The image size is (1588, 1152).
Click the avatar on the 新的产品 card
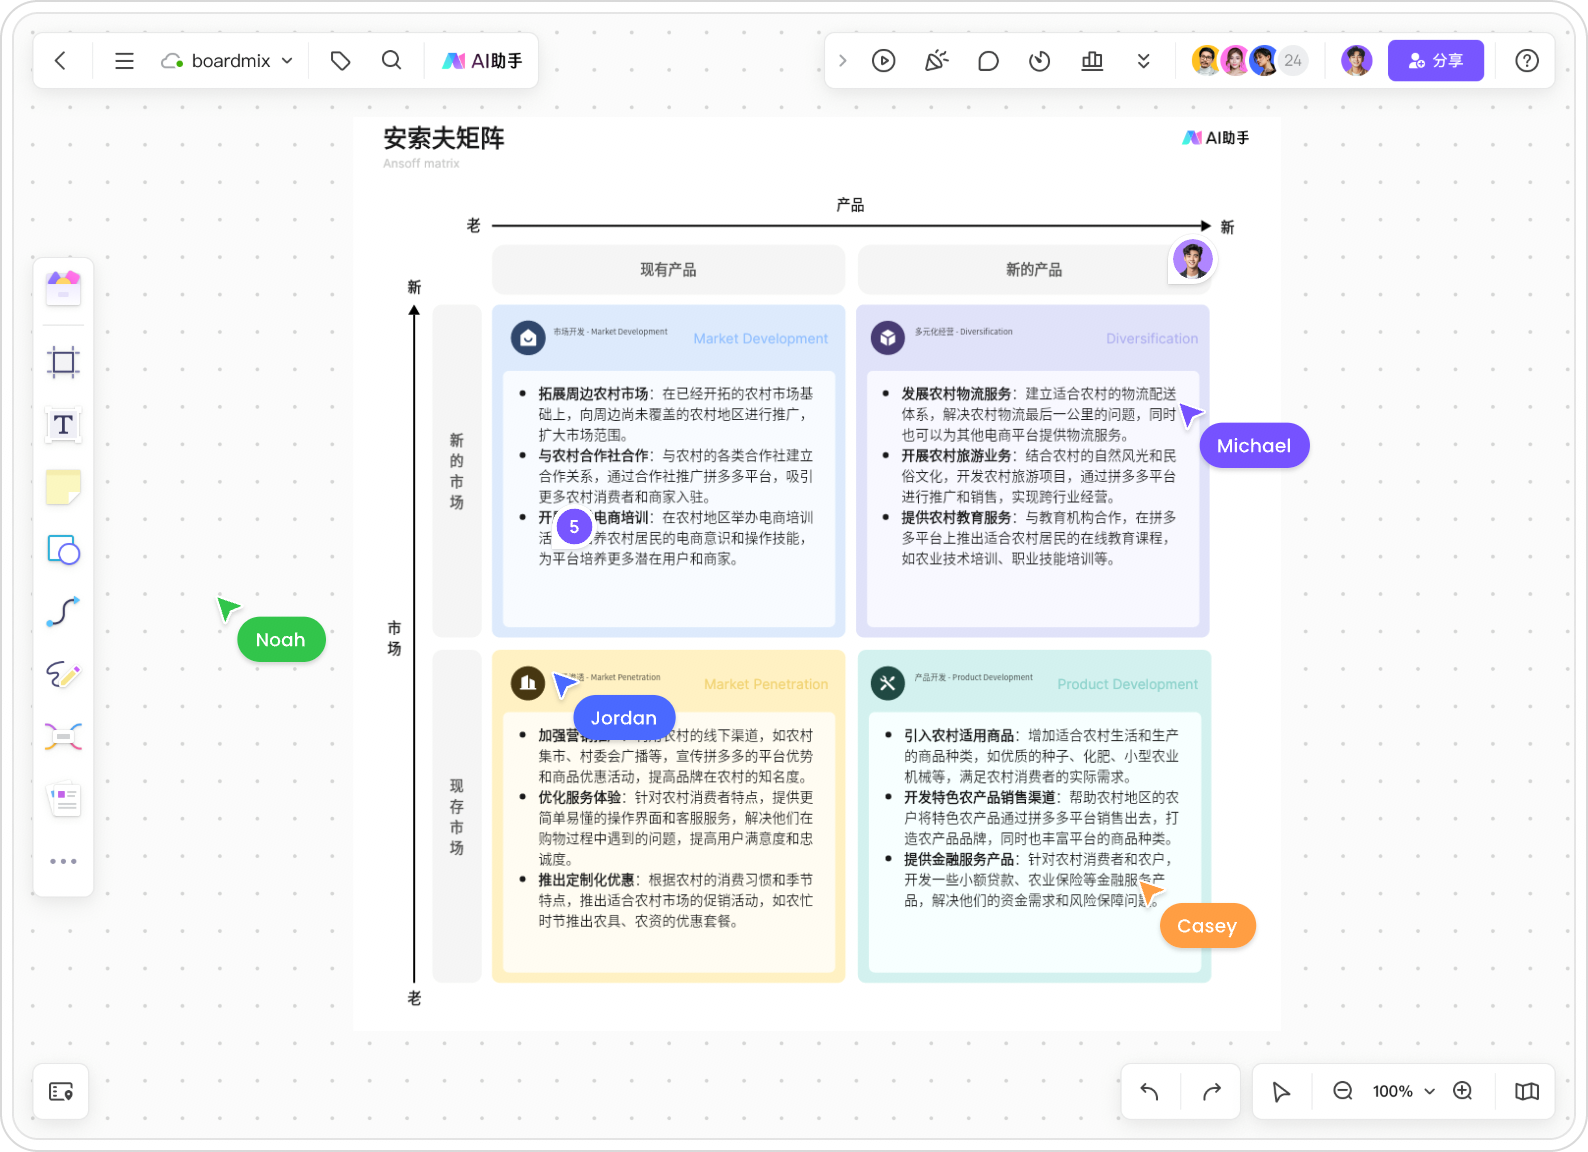coord(1192,260)
